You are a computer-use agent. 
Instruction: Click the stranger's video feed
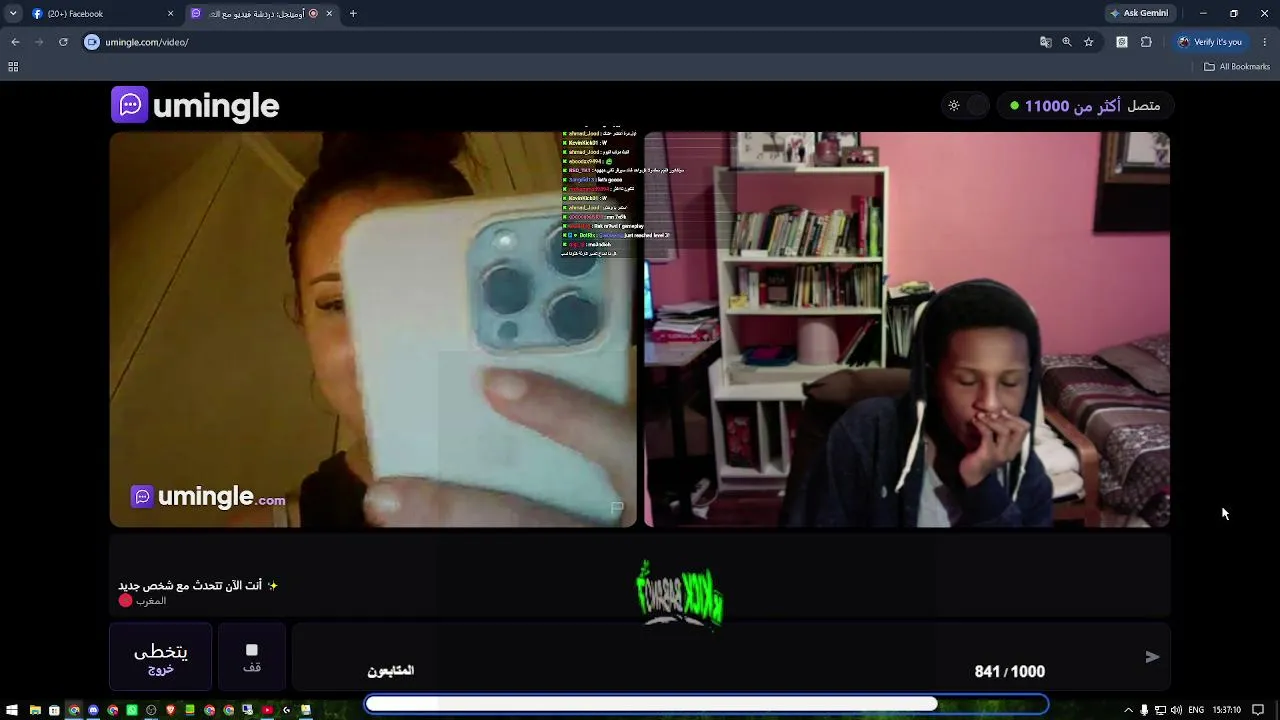(373, 329)
